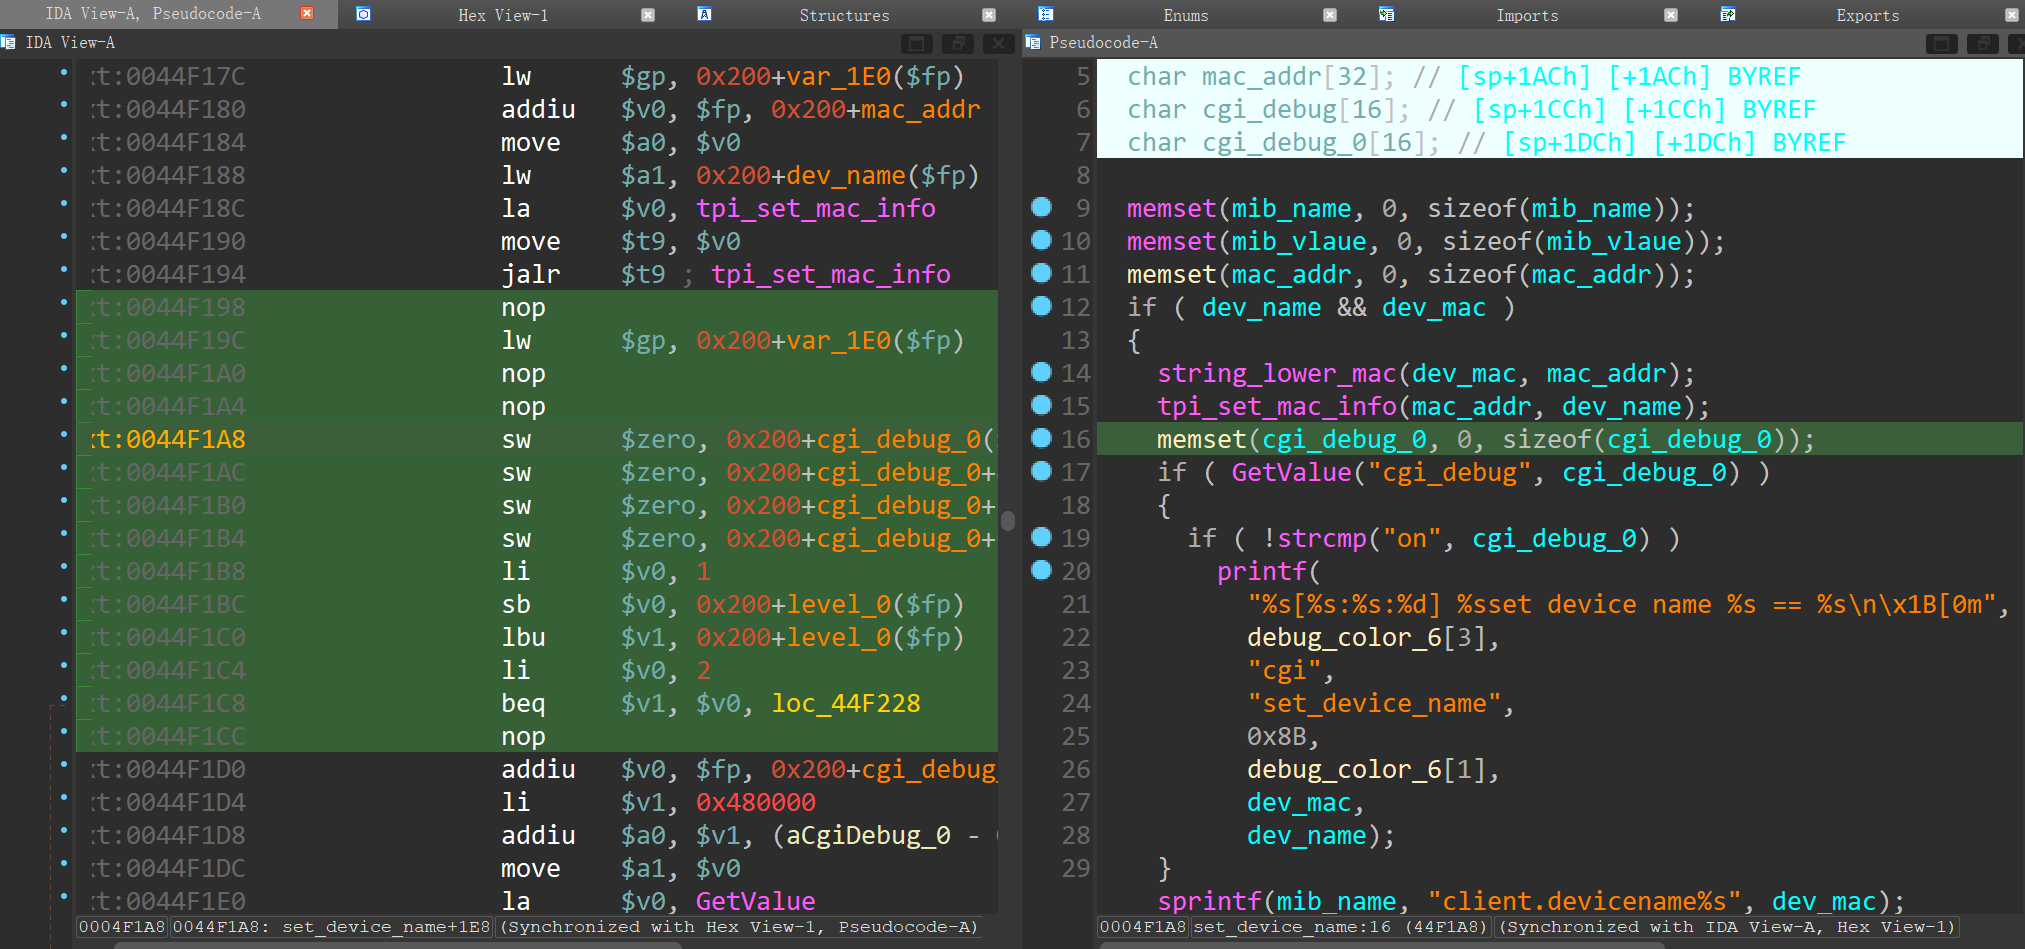
Task: Click GetValue call in pseudocode line 17
Action: coord(1291,472)
